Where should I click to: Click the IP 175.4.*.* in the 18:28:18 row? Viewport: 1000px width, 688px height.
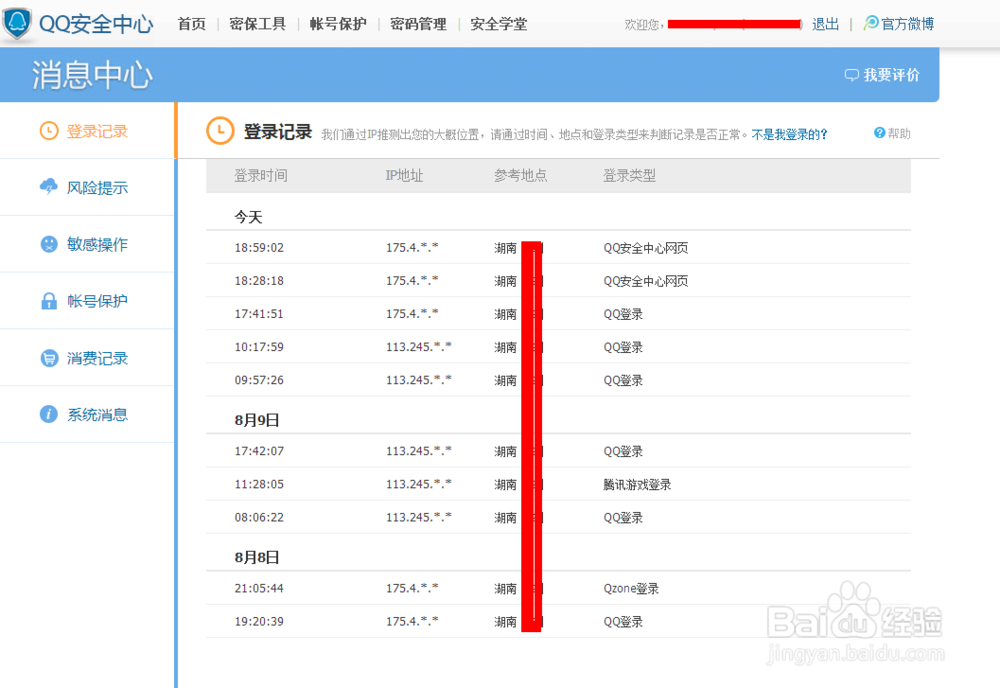click(412, 281)
